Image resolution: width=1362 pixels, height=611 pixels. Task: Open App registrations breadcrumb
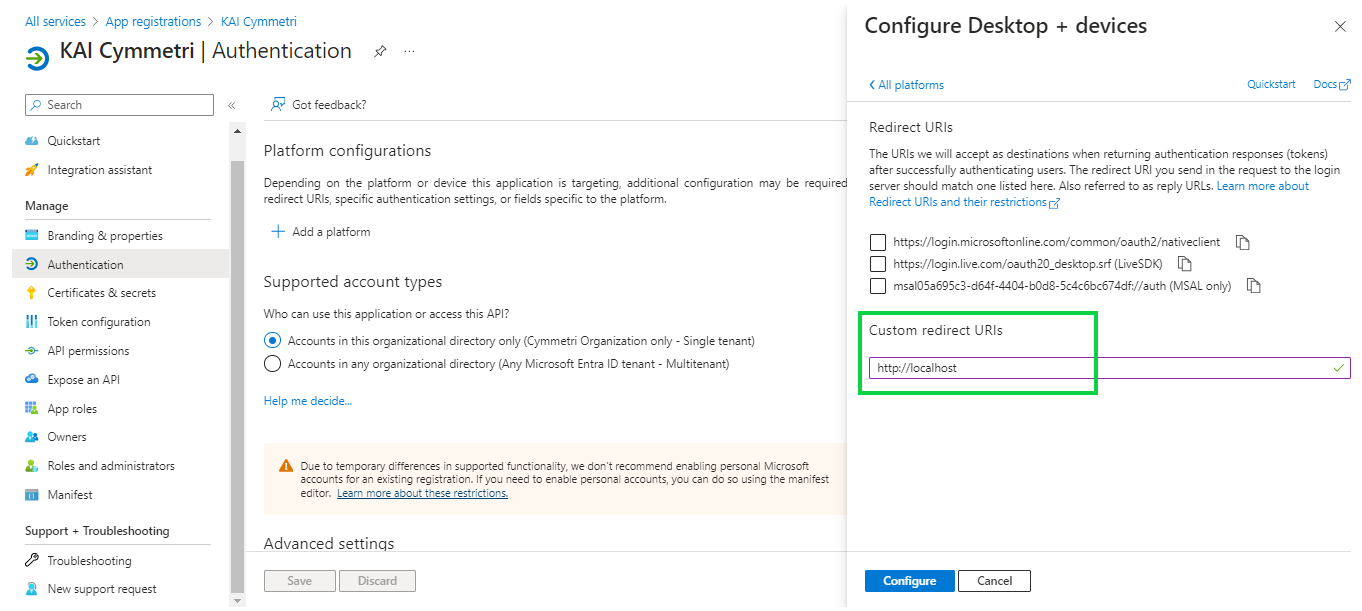point(153,21)
